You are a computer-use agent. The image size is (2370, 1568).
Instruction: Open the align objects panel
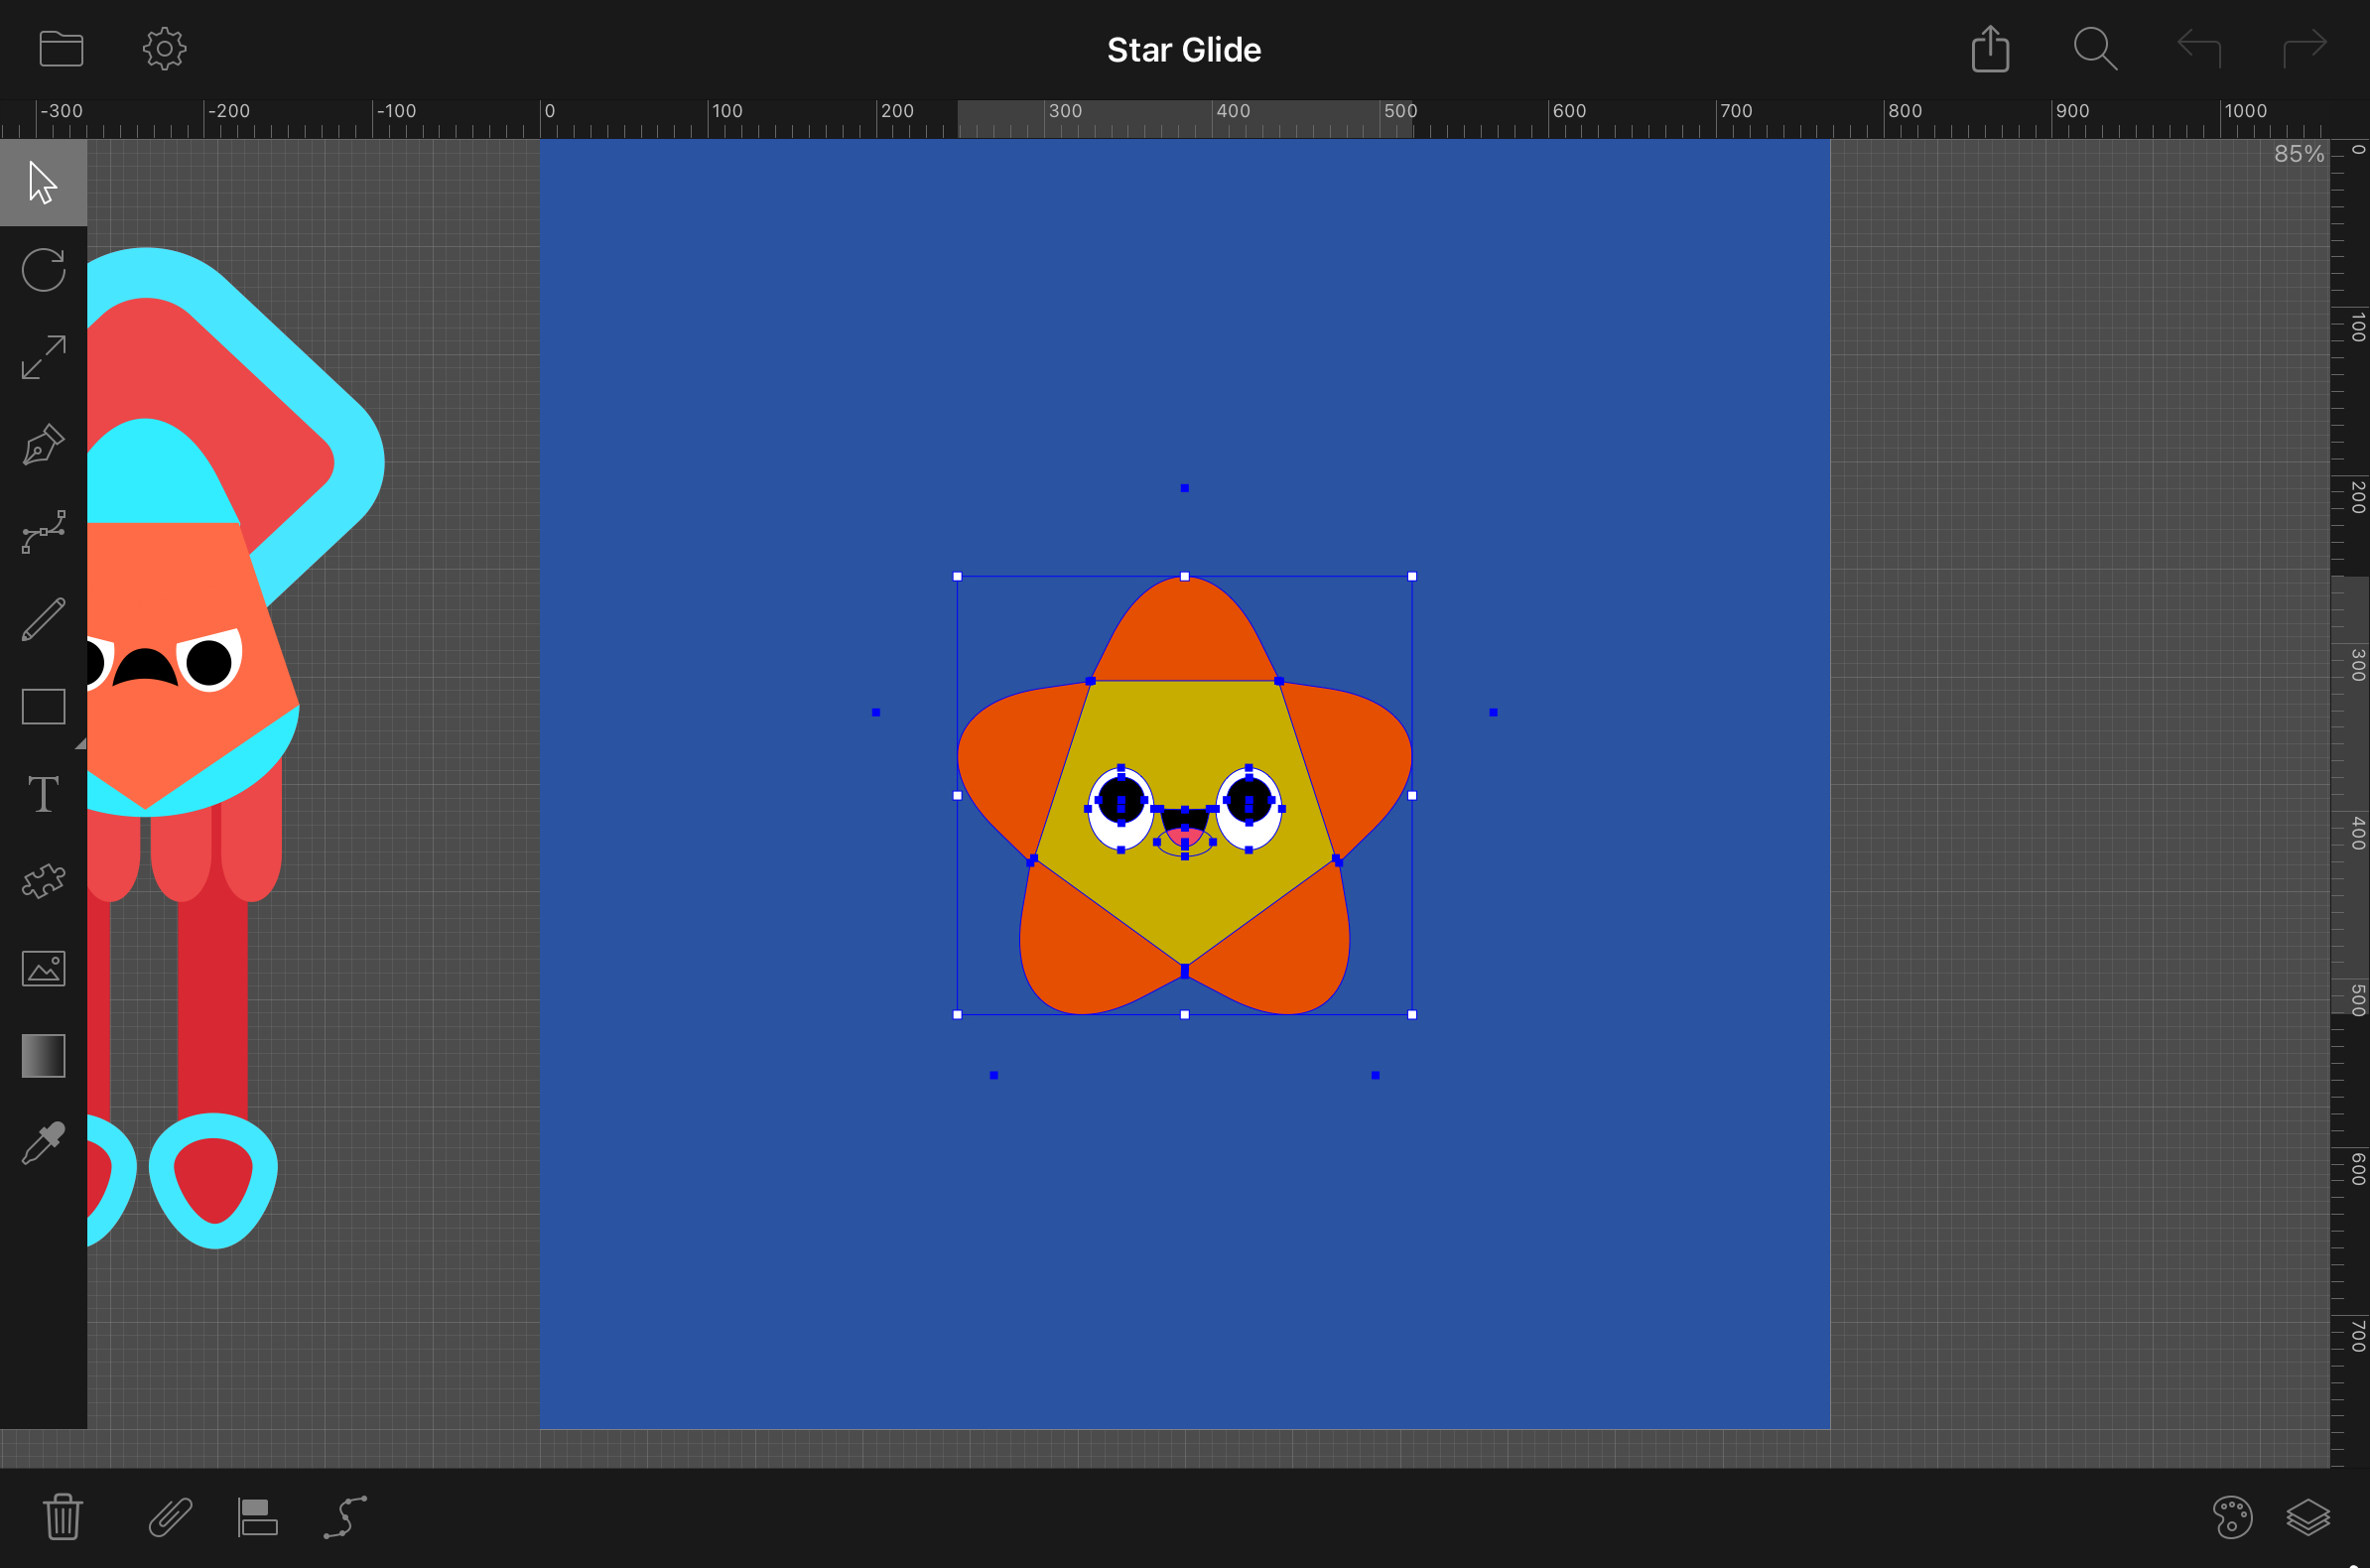tap(257, 1517)
